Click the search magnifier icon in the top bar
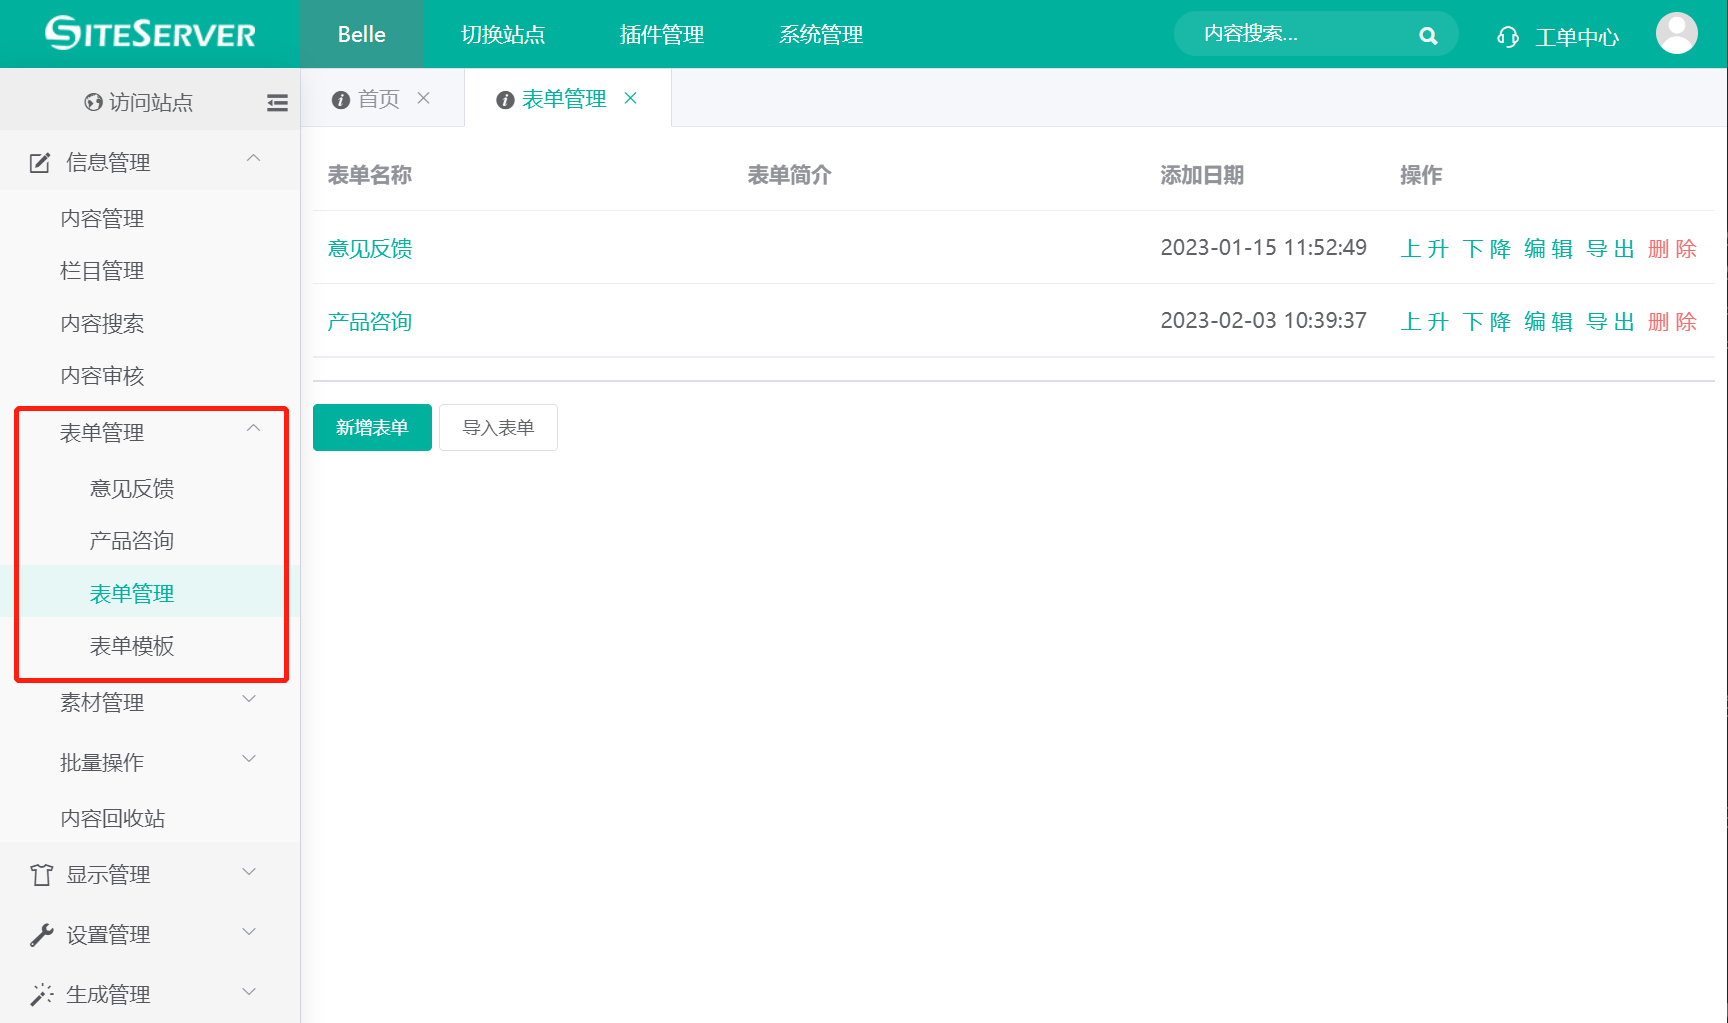Viewport: 1728px width, 1023px height. pyautogui.click(x=1428, y=34)
